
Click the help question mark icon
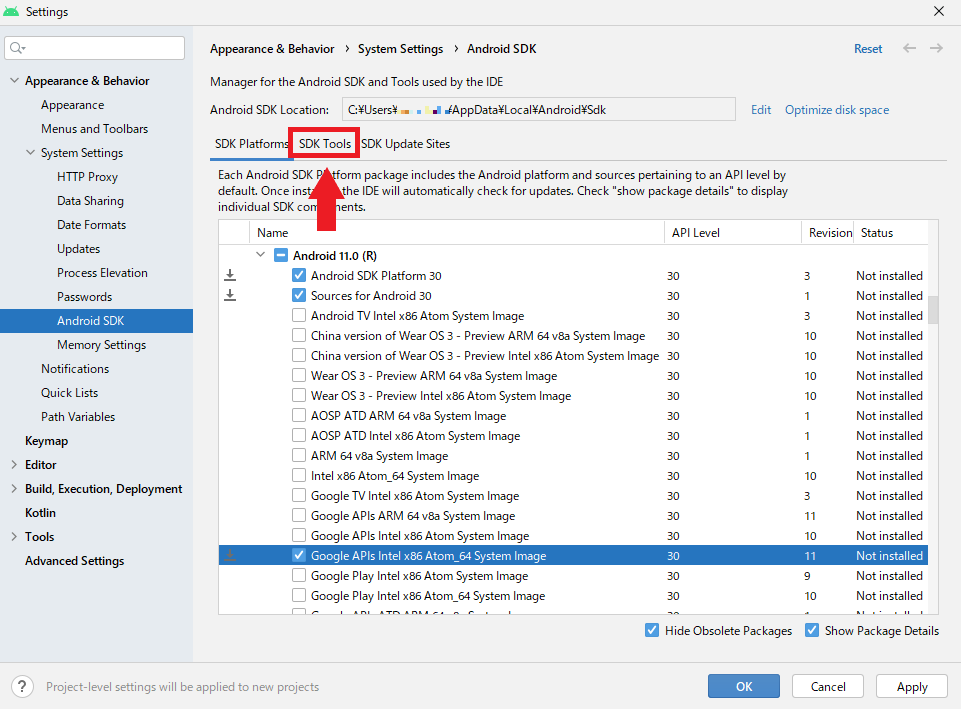point(23,686)
